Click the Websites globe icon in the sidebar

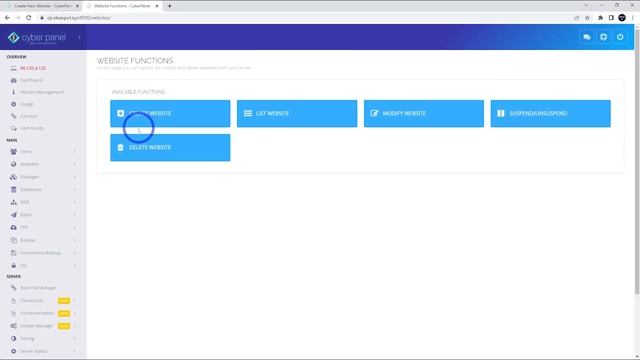click(x=13, y=164)
